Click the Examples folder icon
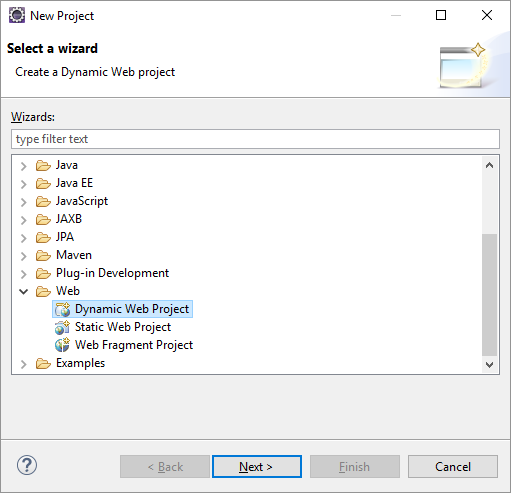The height and width of the screenshot is (493, 511). pos(43,363)
